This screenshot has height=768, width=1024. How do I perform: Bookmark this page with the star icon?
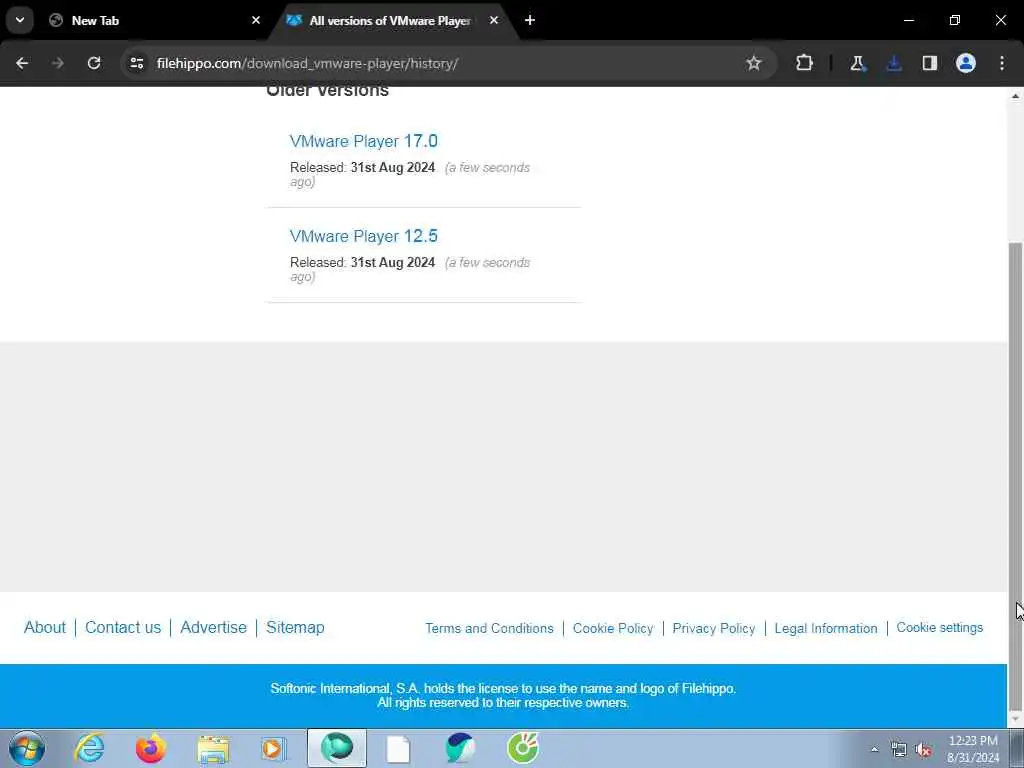[x=754, y=63]
